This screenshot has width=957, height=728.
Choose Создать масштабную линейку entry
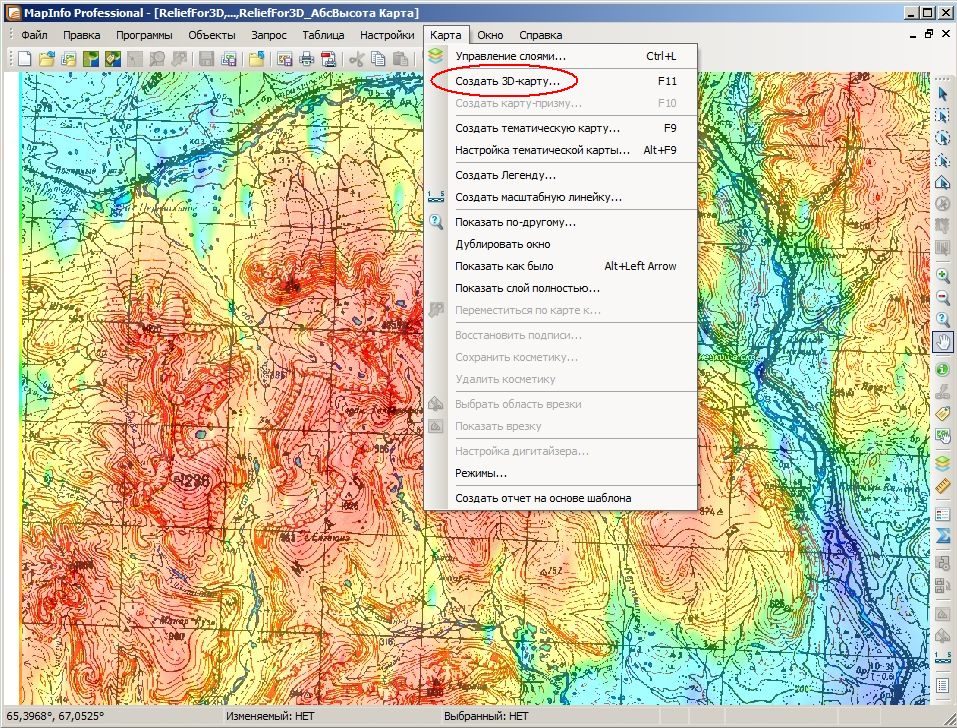point(561,197)
